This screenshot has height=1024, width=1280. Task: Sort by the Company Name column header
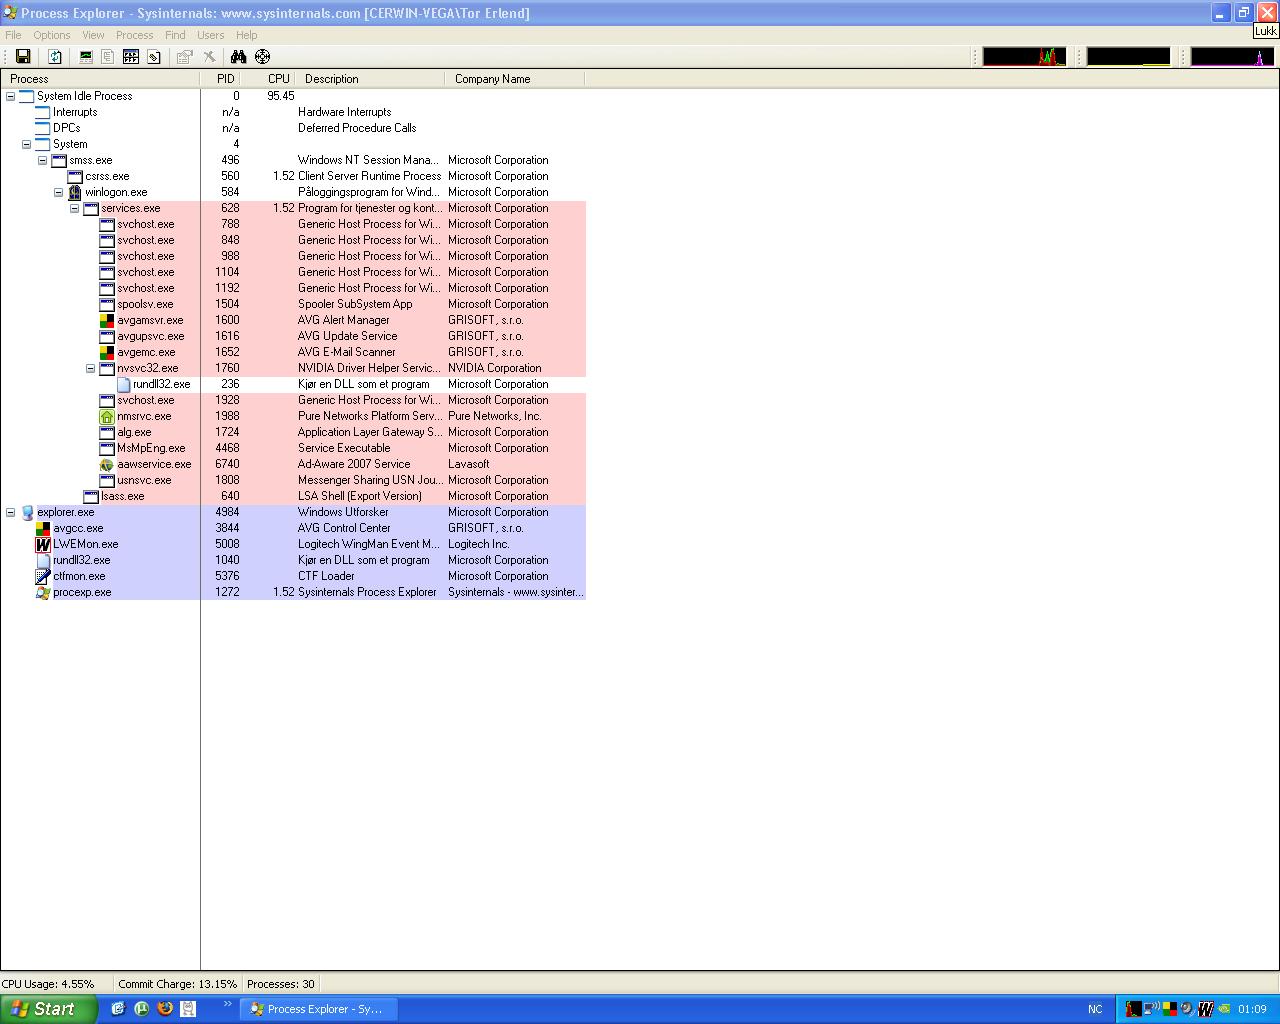(x=515, y=79)
